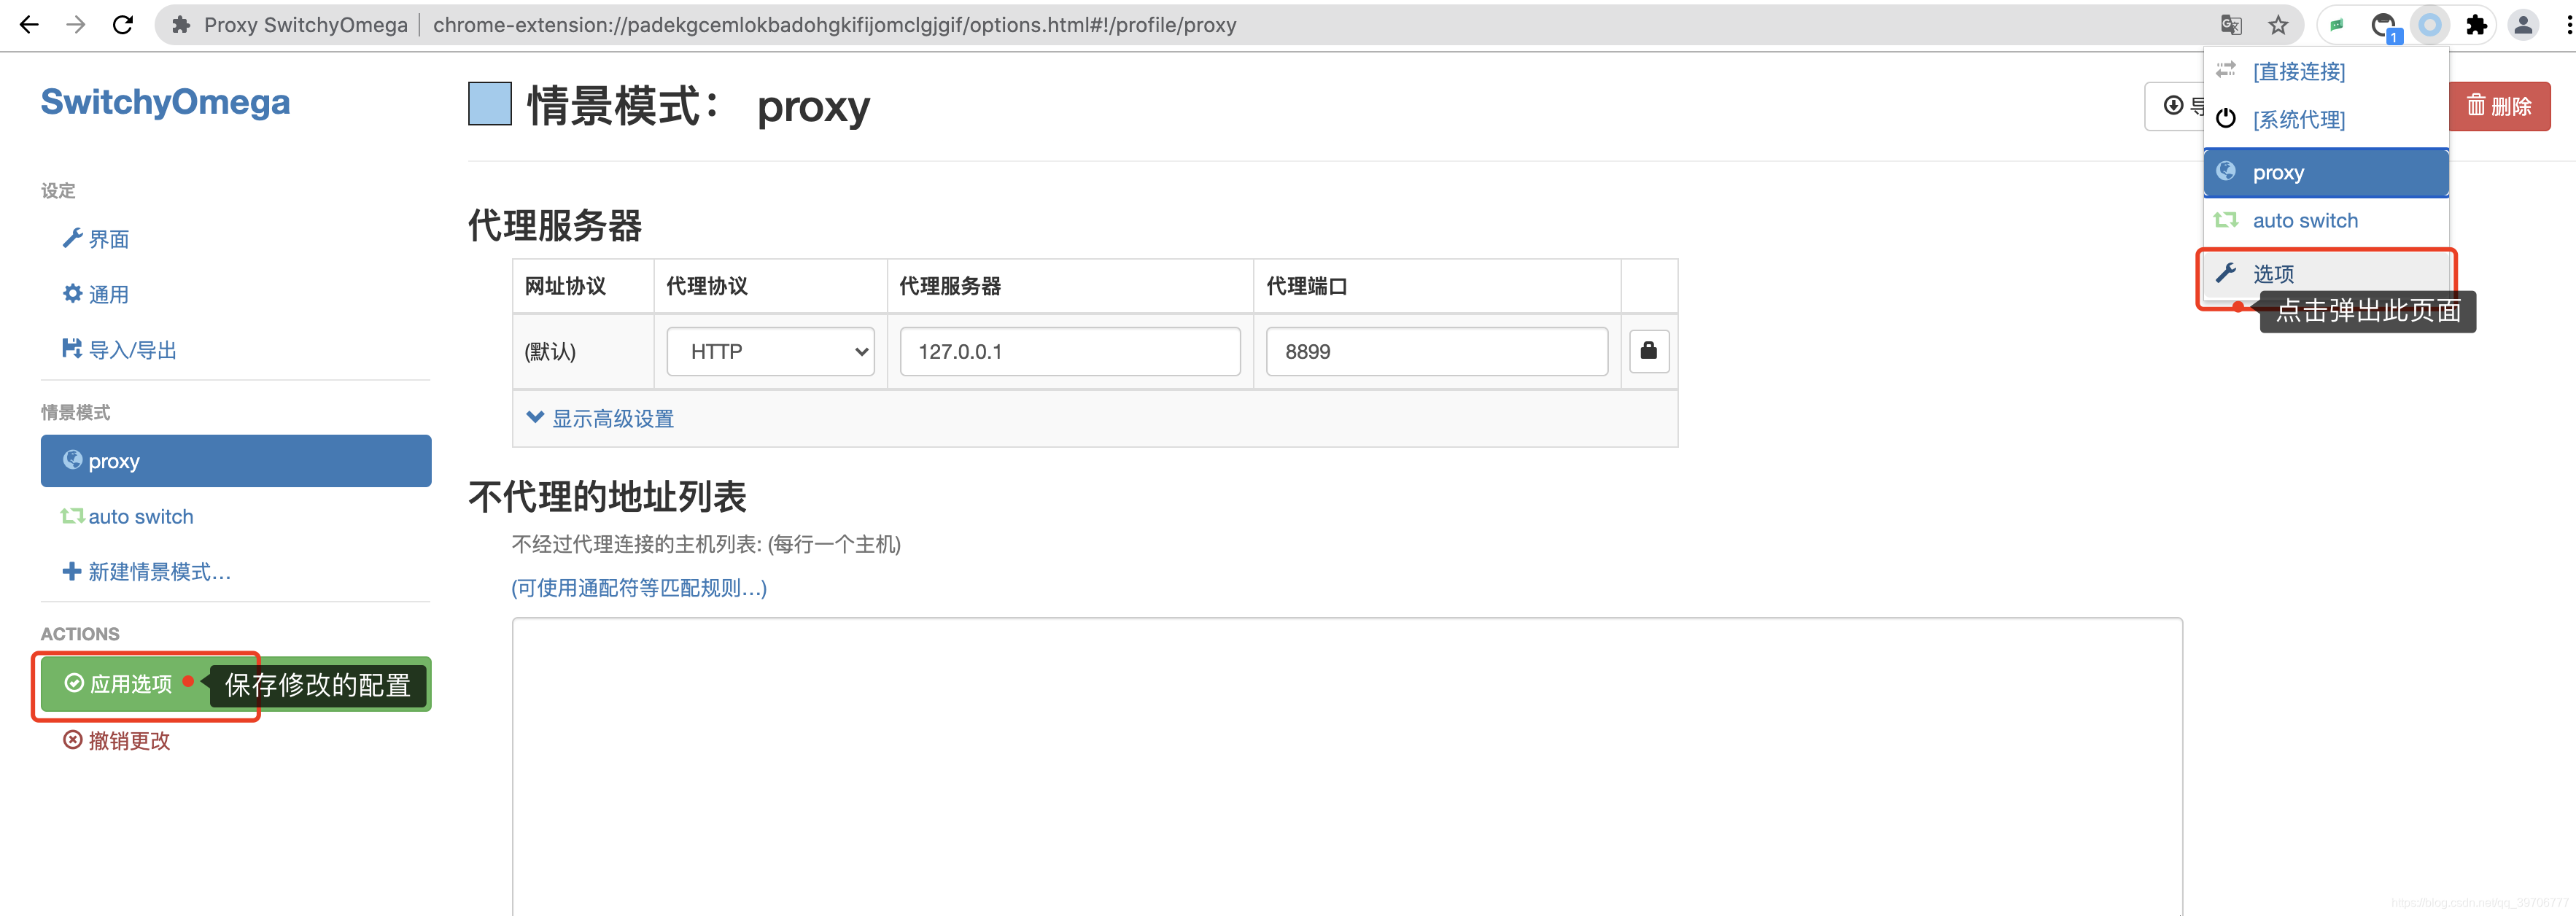Click the 代理服务器 field with 127.0.0.1
Screen dimensions: 2576x916
(x=1070, y=352)
